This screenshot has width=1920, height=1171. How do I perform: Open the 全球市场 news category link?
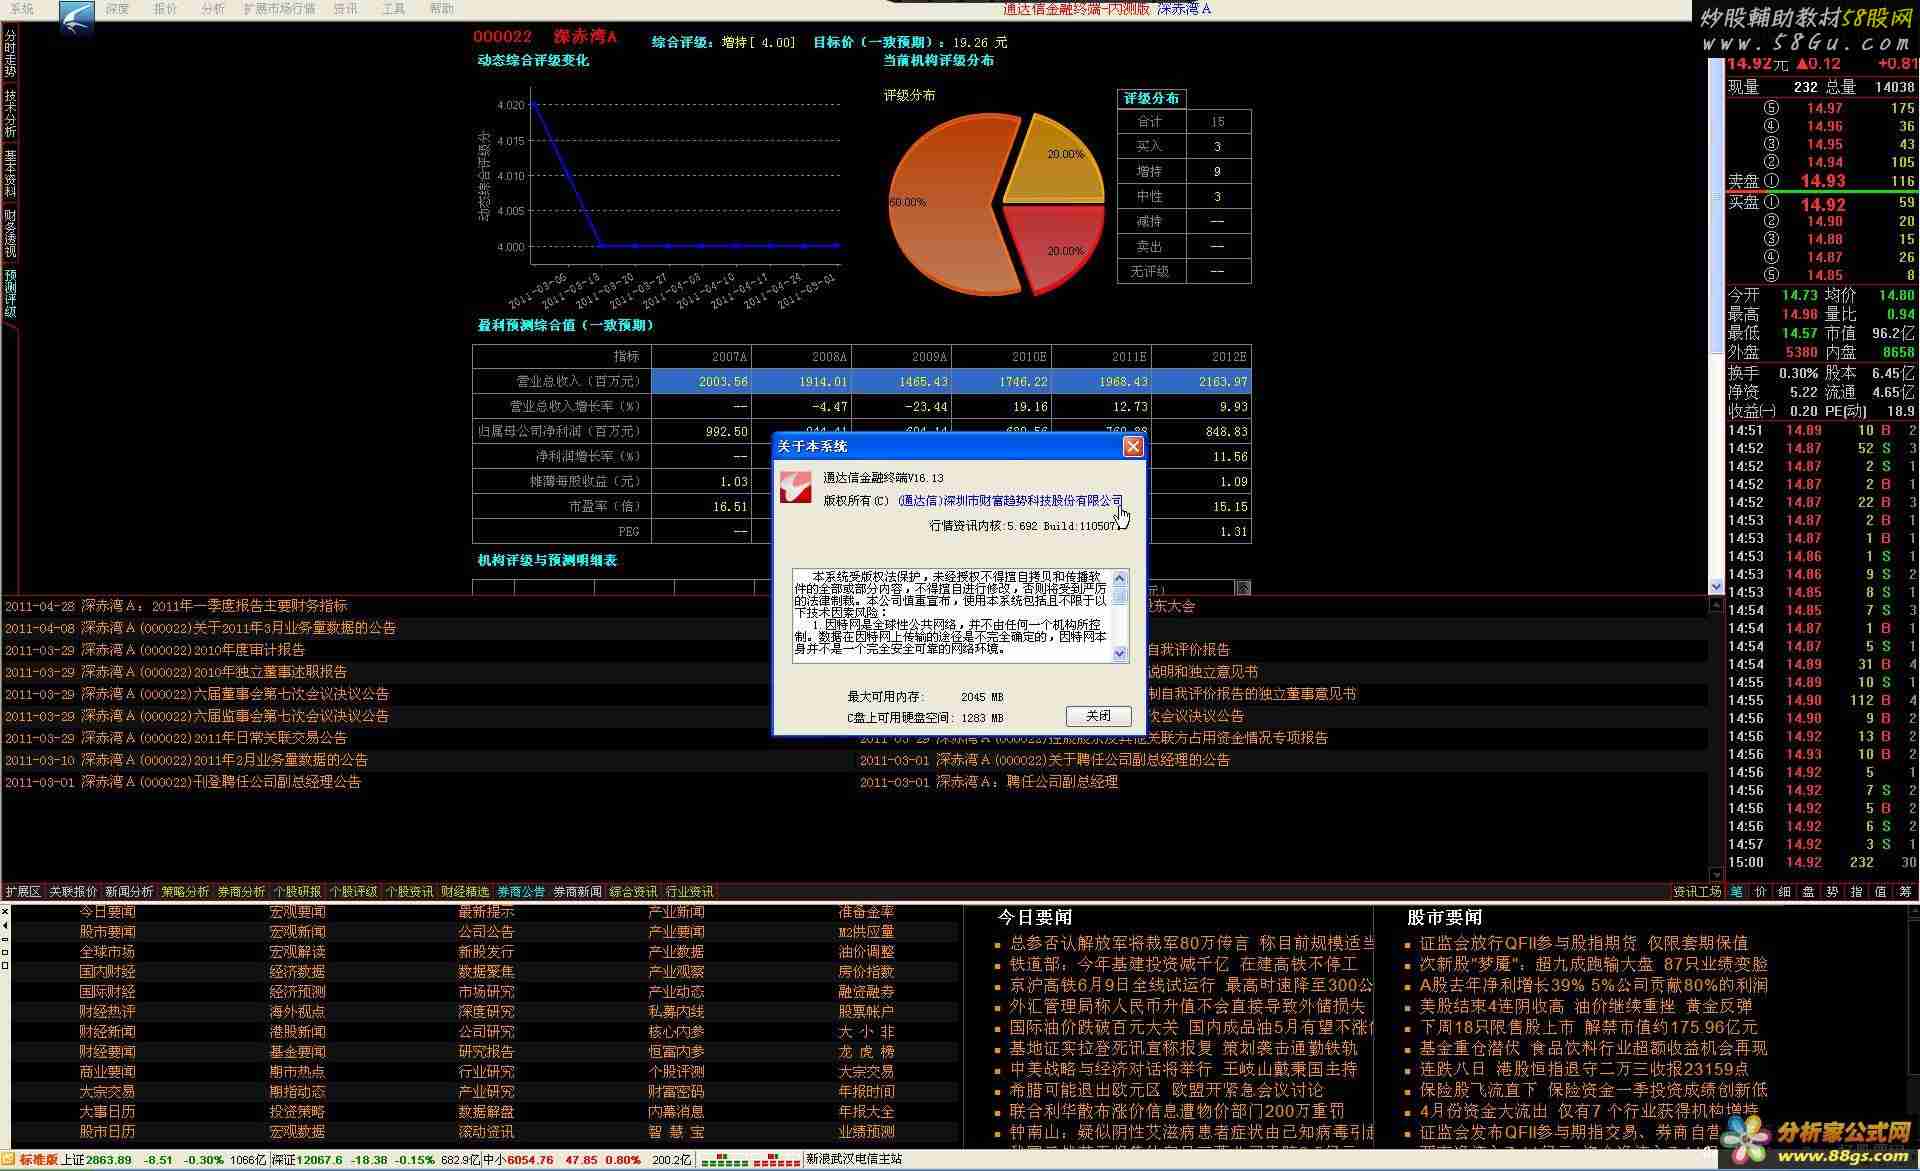tap(107, 952)
